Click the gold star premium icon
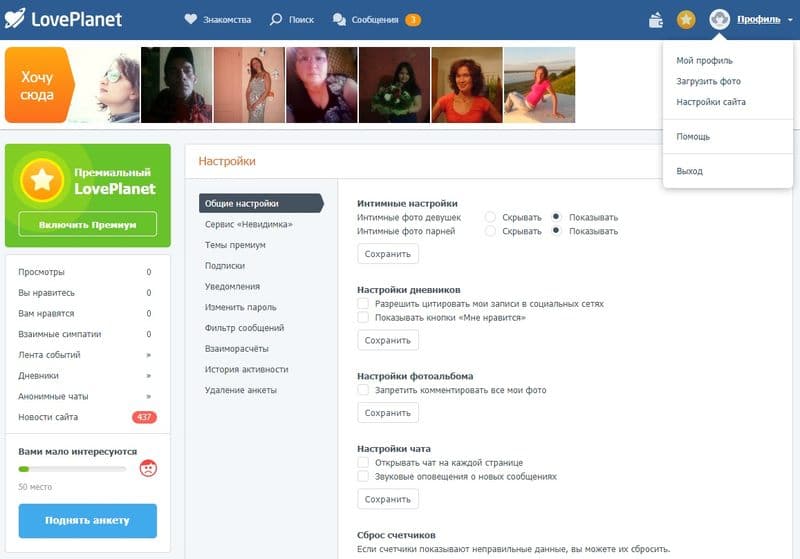 pyautogui.click(x=686, y=19)
